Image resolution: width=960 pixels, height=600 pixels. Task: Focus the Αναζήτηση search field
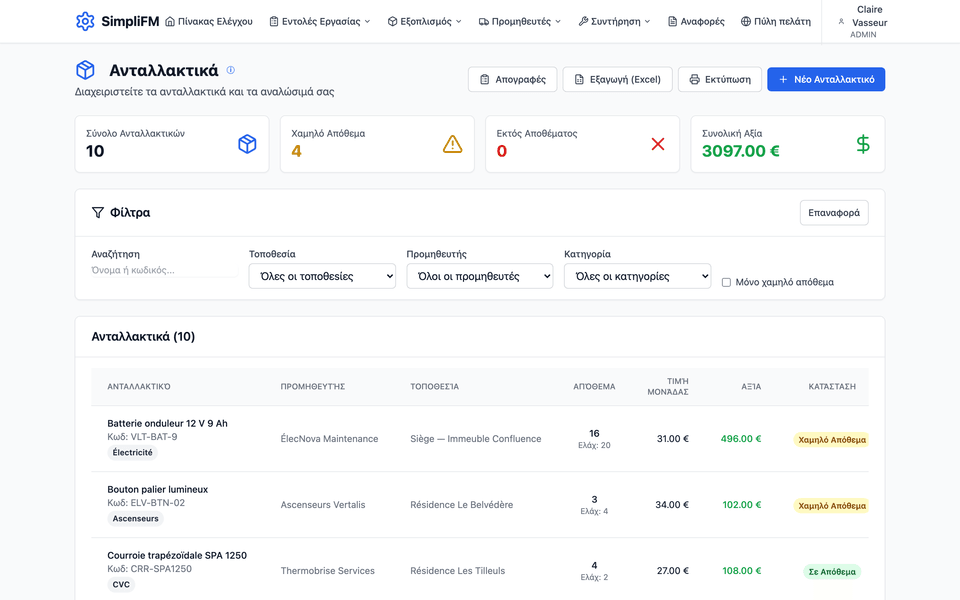pyautogui.click(x=164, y=270)
